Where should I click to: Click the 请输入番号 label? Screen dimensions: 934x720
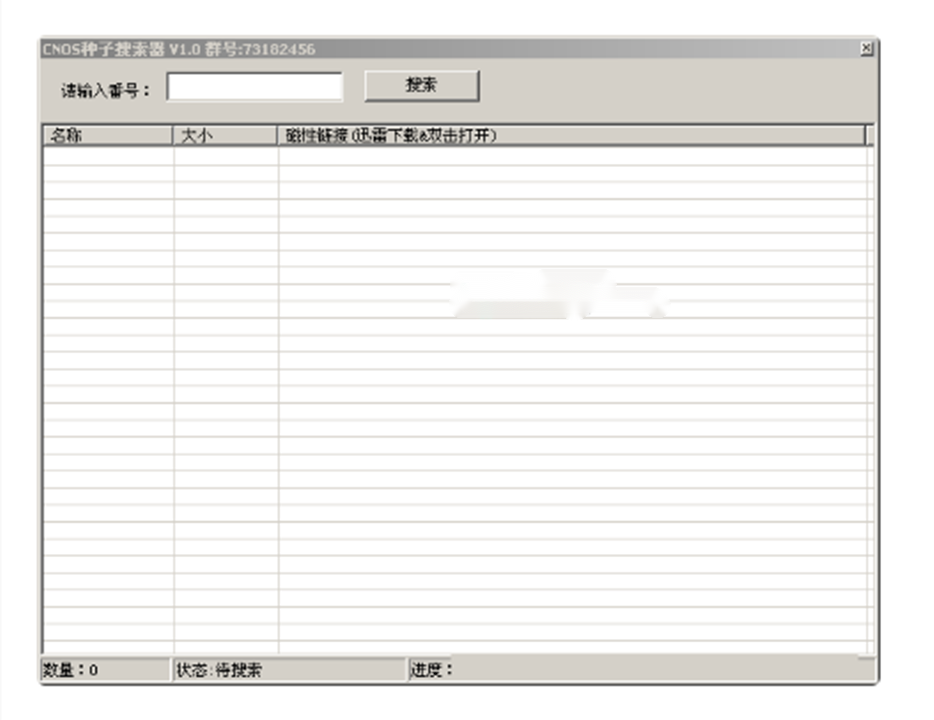coord(105,91)
